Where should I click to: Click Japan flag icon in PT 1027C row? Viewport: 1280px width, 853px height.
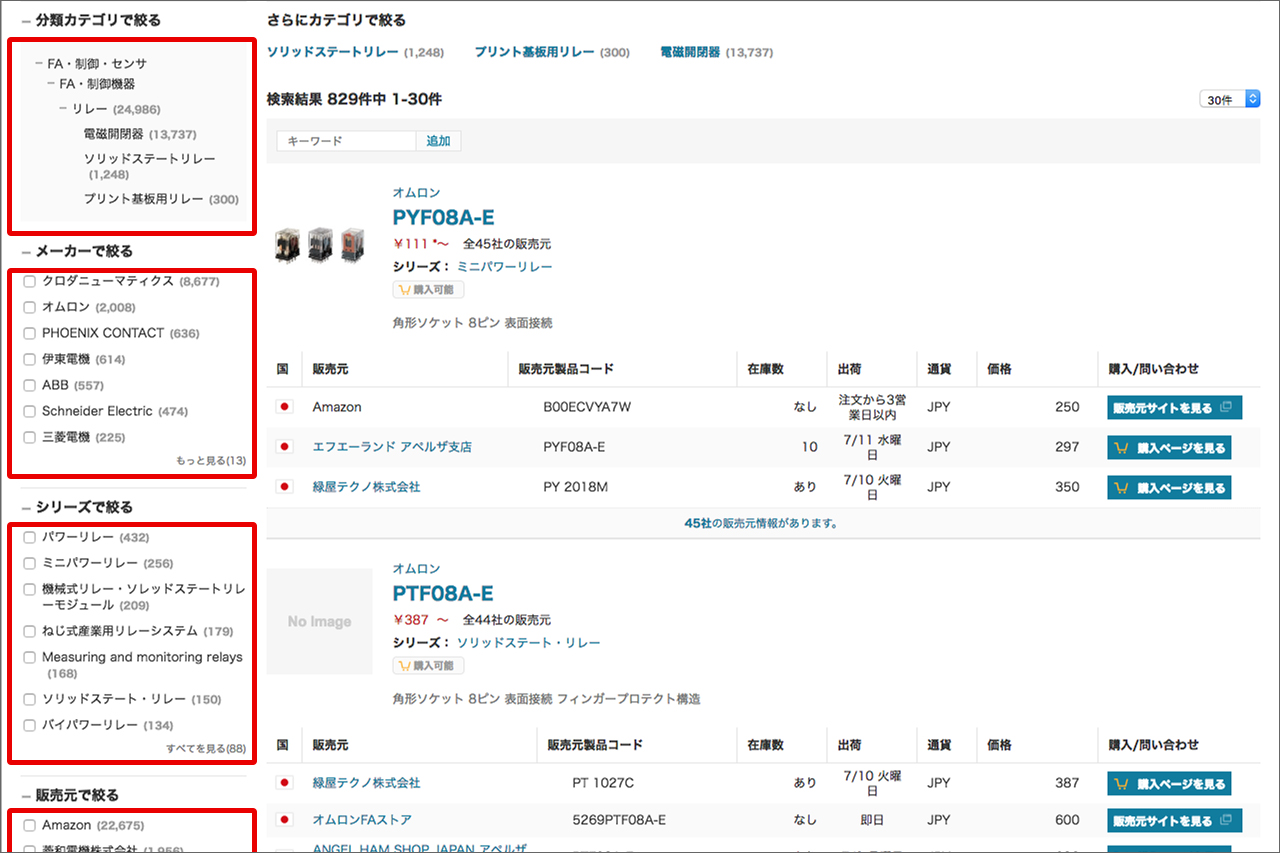click(x=284, y=783)
